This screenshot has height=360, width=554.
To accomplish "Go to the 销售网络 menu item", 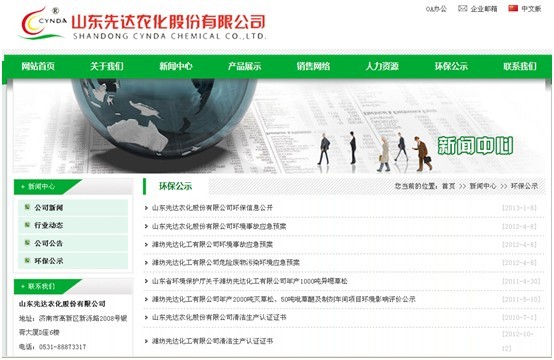I will tap(313, 66).
